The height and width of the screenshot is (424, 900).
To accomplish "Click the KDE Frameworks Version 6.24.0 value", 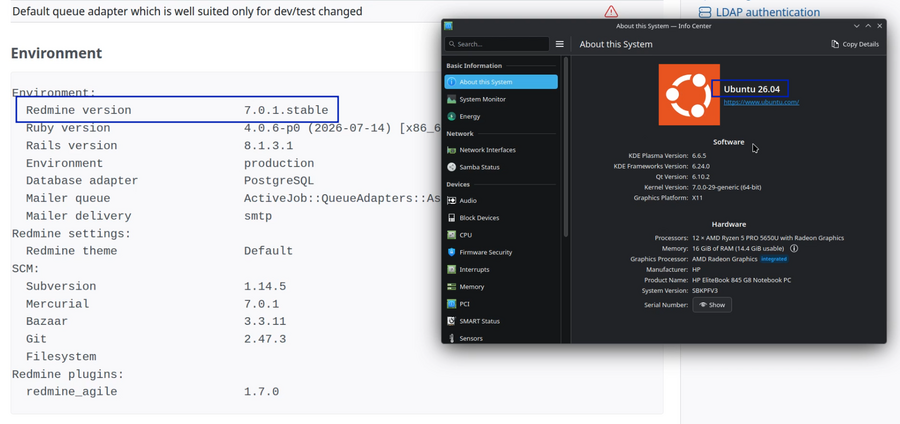I will 701,166.
